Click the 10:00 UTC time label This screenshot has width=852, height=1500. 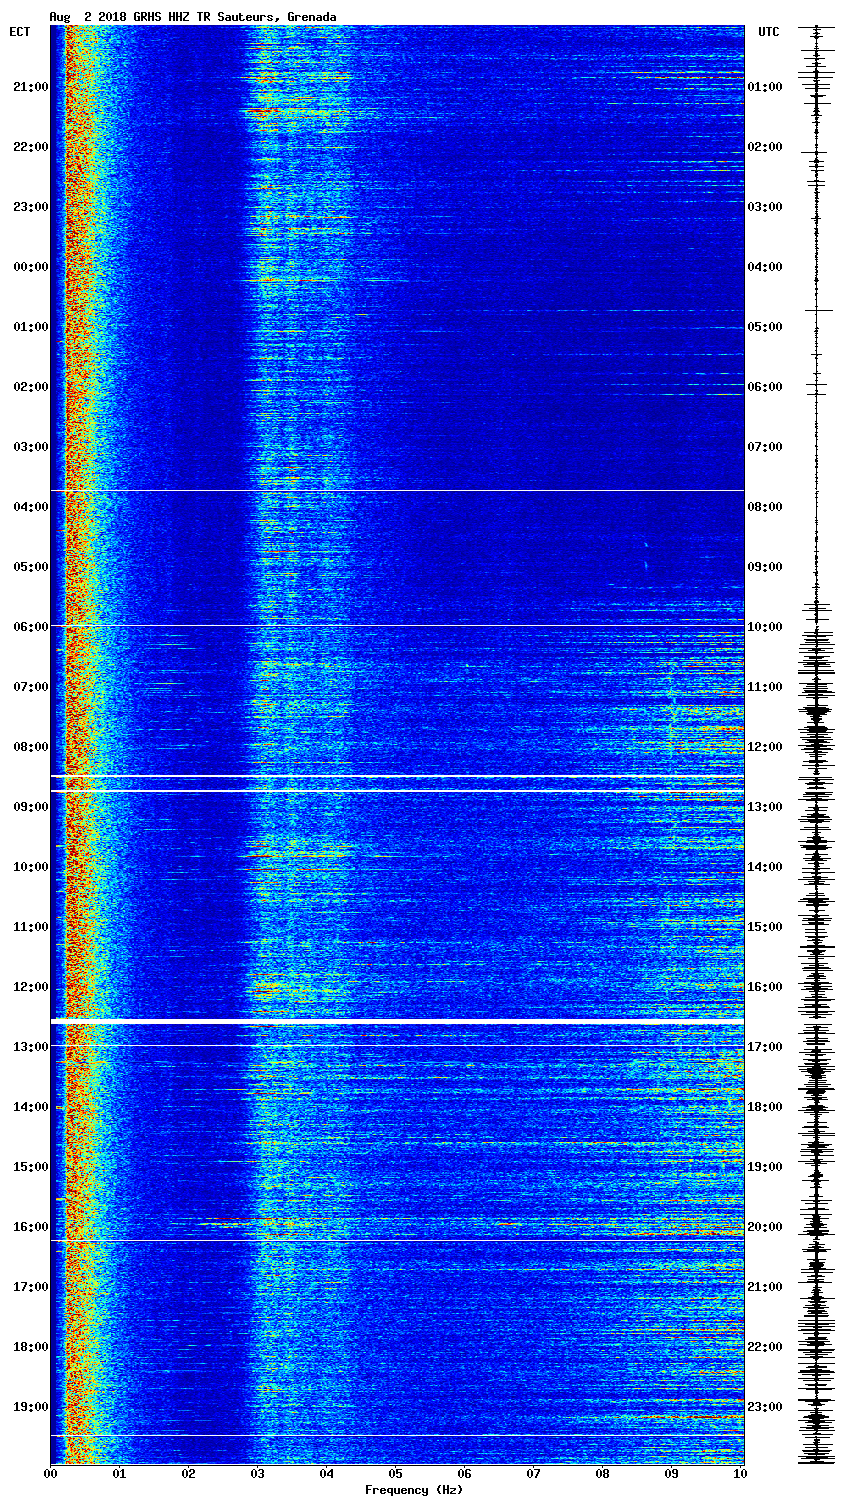coord(765,627)
